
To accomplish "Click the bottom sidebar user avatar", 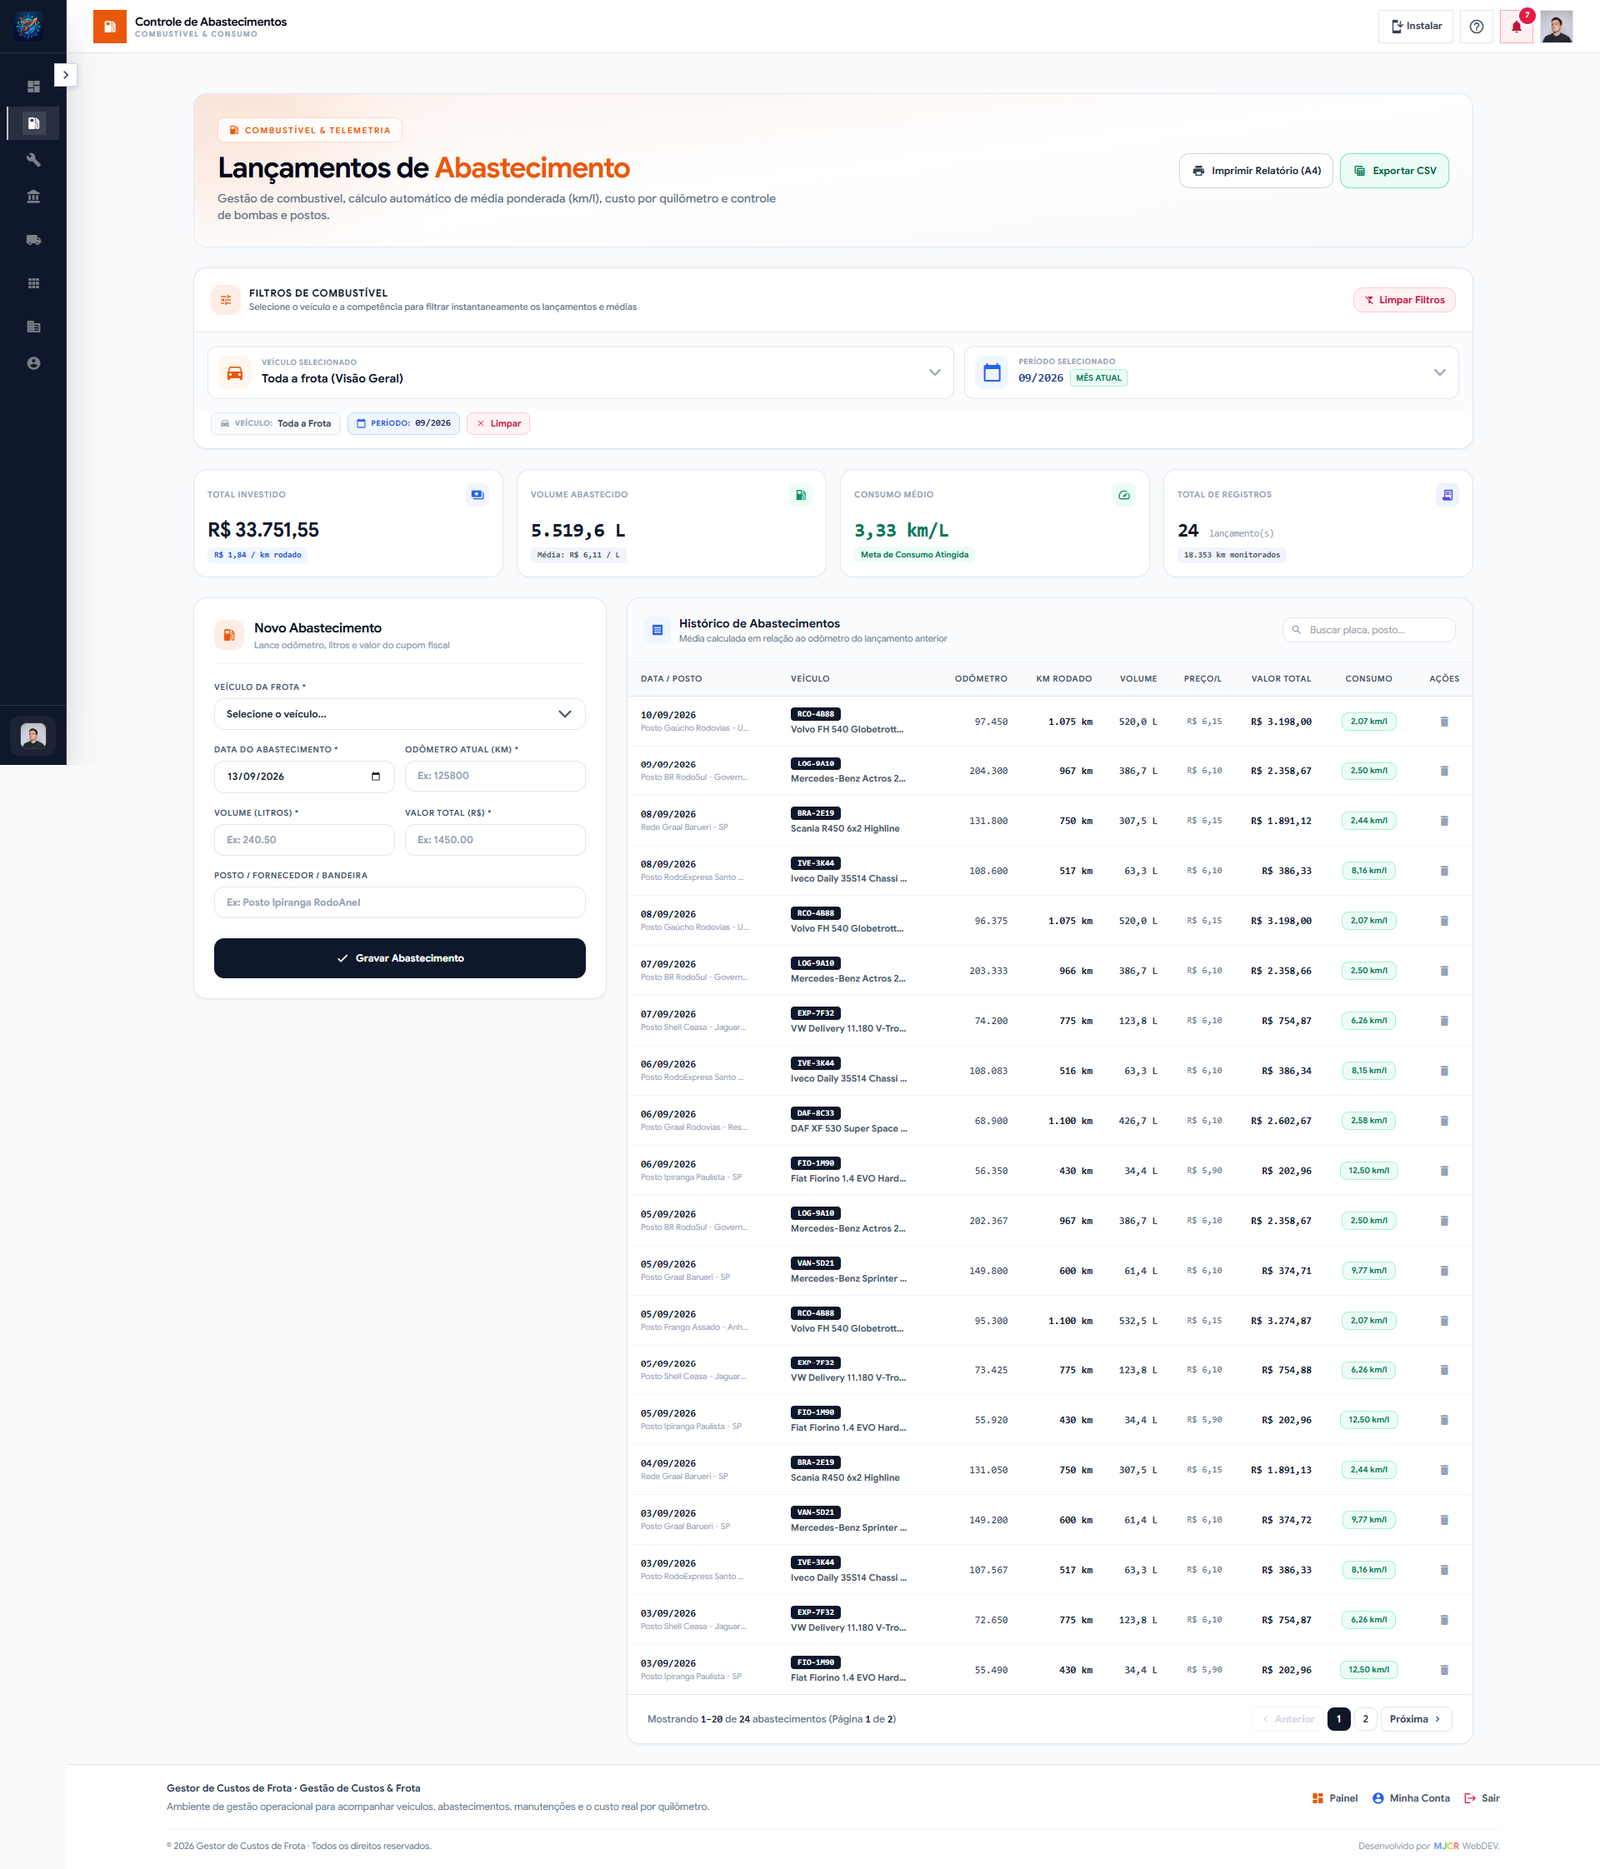I will tap(33, 736).
